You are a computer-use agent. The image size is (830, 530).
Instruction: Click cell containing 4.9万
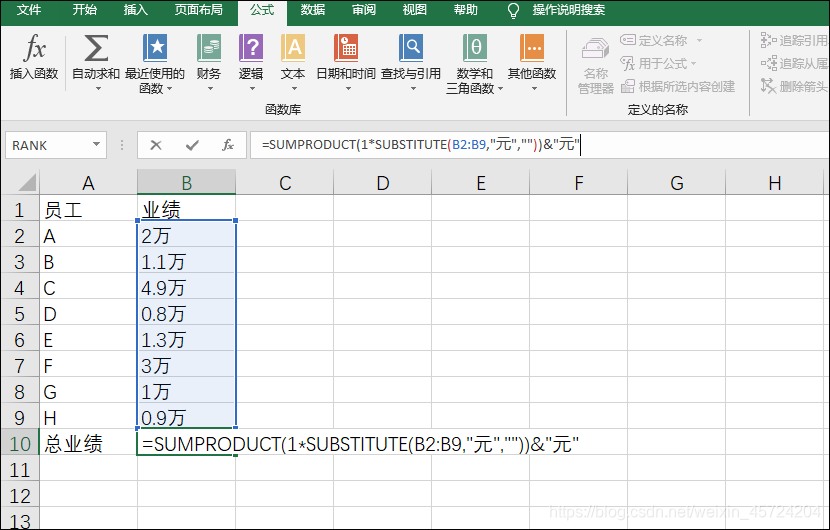[x=186, y=288]
